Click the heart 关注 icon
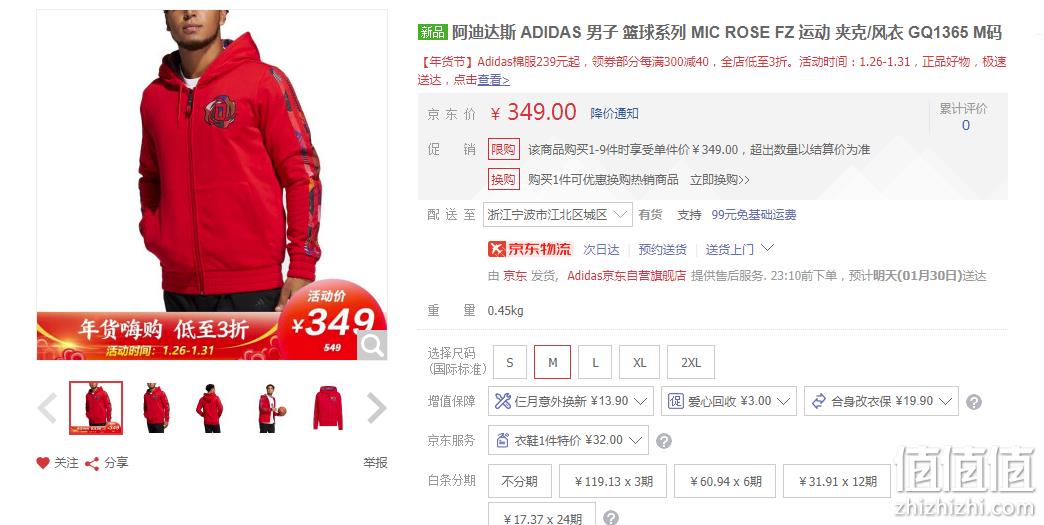The width and height of the screenshot is (1044, 525). click(43, 462)
